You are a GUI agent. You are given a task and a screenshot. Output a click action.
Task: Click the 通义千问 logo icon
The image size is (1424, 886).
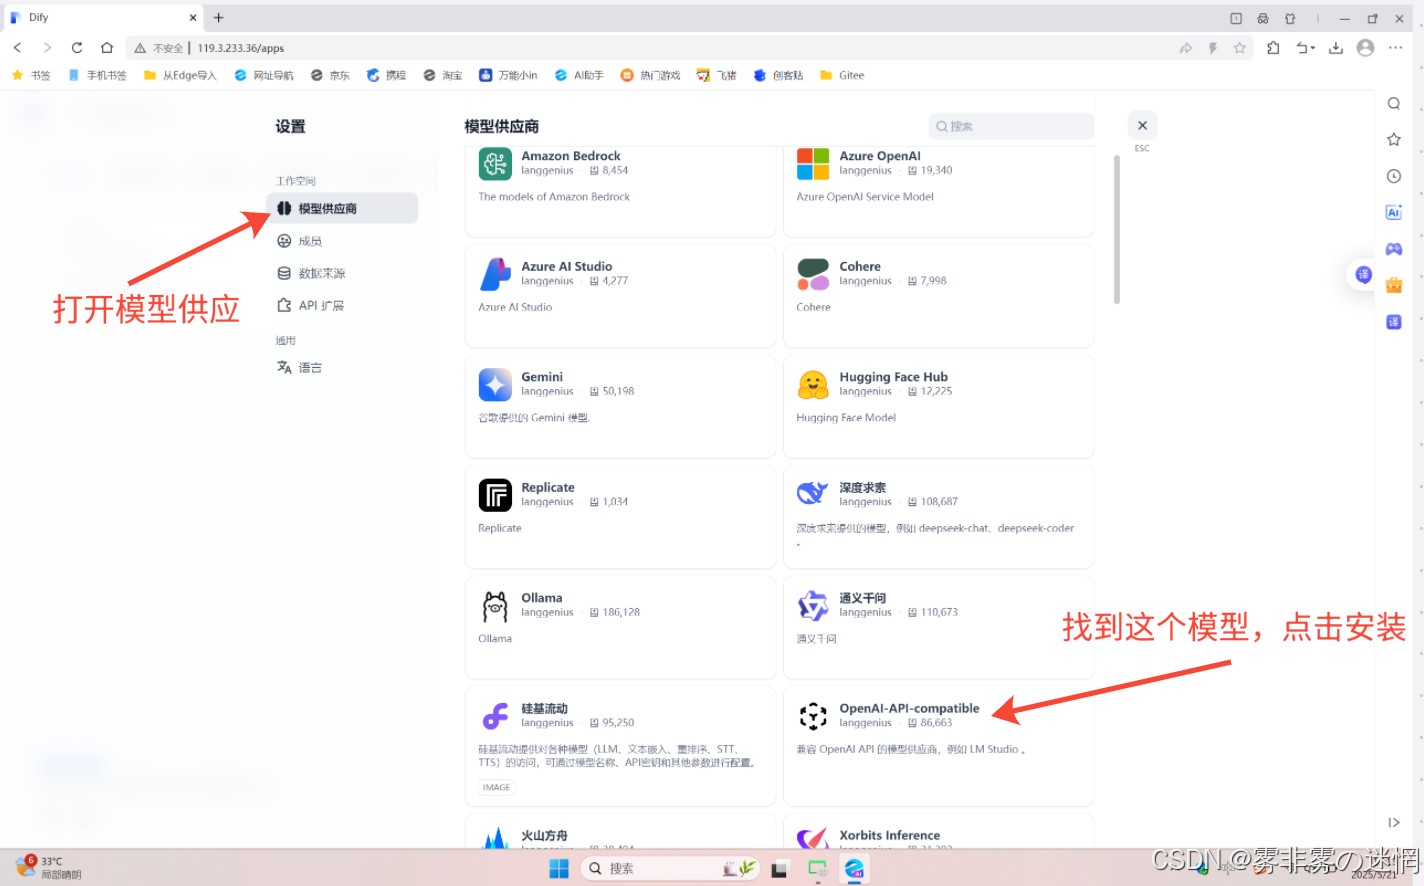click(813, 606)
